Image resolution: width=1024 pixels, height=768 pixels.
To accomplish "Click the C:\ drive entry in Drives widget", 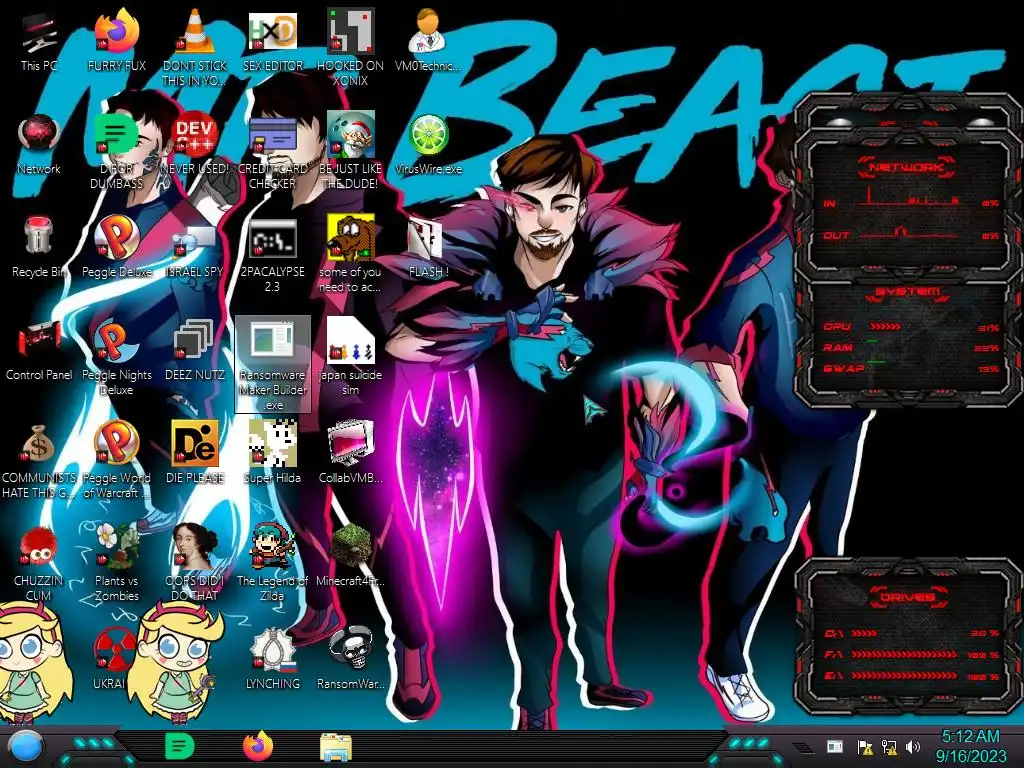I will (911, 633).
